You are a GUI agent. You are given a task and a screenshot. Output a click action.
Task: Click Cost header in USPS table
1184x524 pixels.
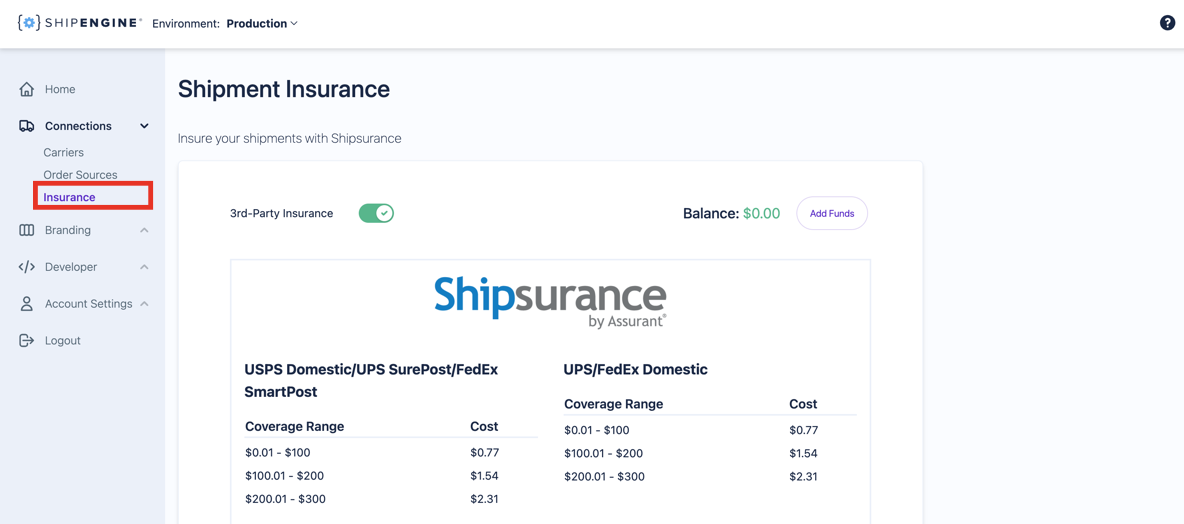484,427
